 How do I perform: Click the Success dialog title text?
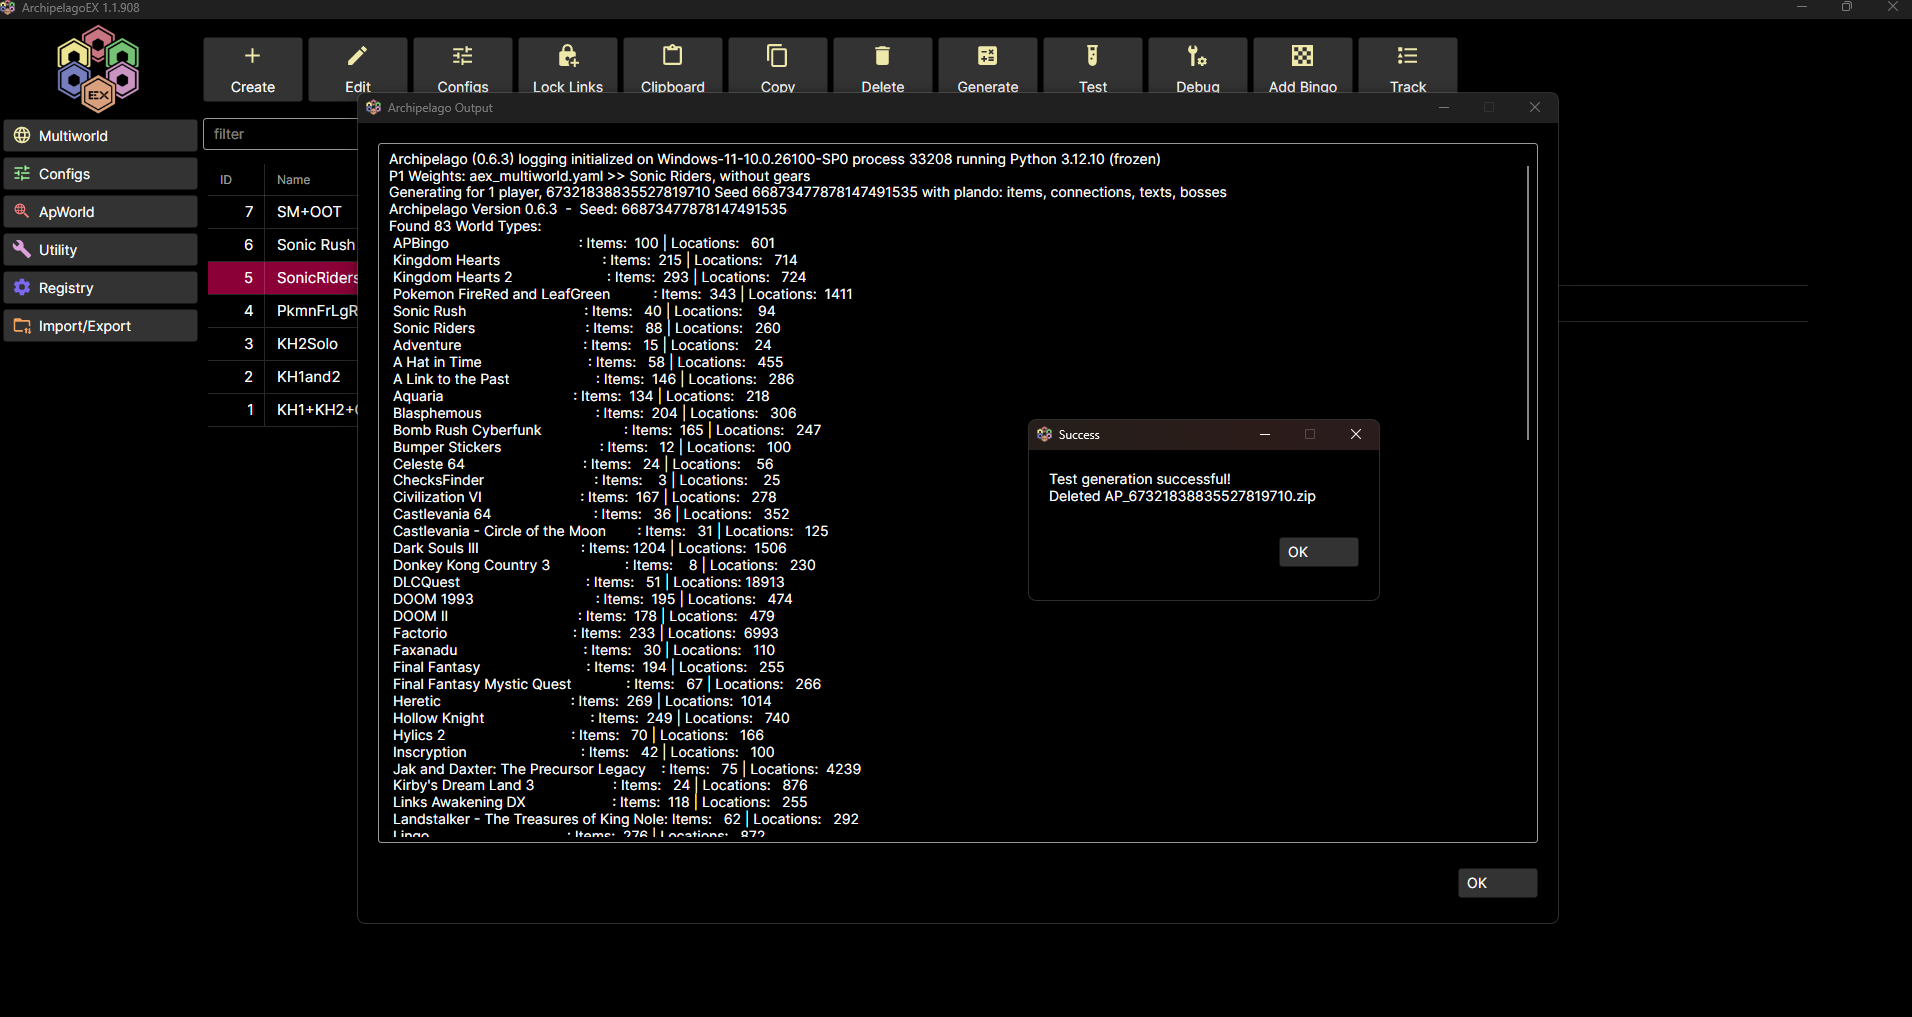pos(1079,435)
